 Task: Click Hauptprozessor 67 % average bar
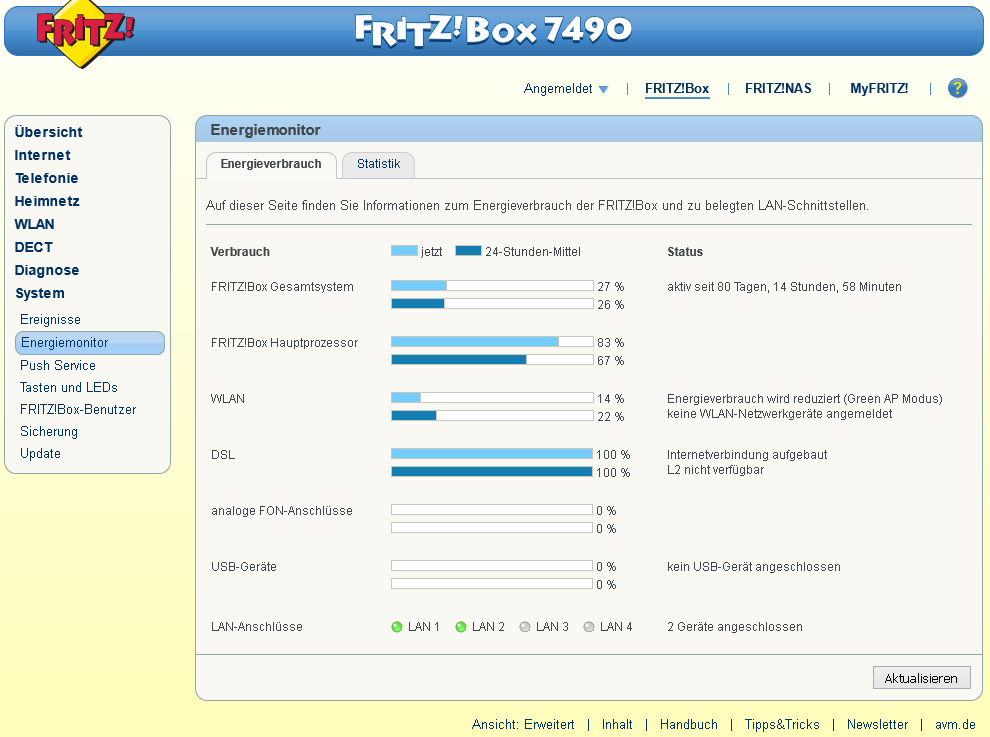[x=492, y=360]
